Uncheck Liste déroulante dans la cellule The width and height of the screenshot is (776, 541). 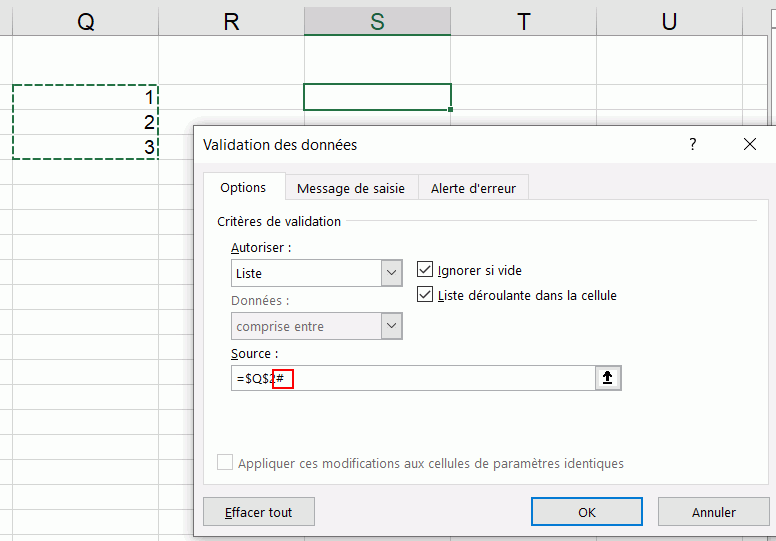(x=426, y=295)
